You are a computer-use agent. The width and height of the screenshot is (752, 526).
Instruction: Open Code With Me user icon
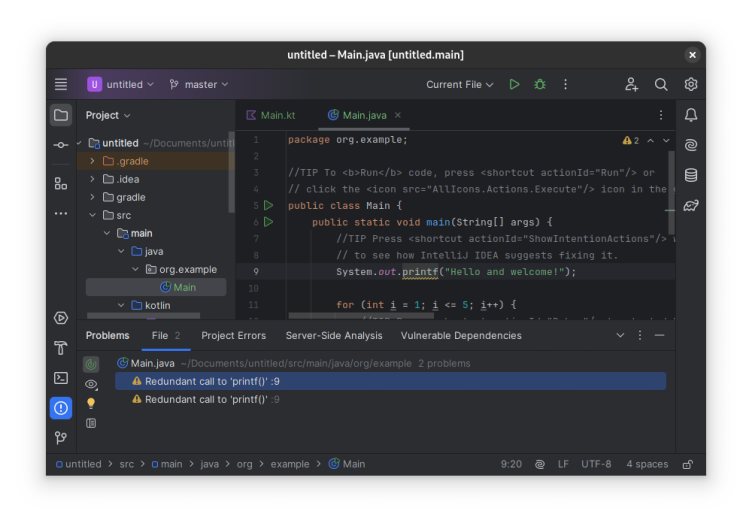[631, 84]
